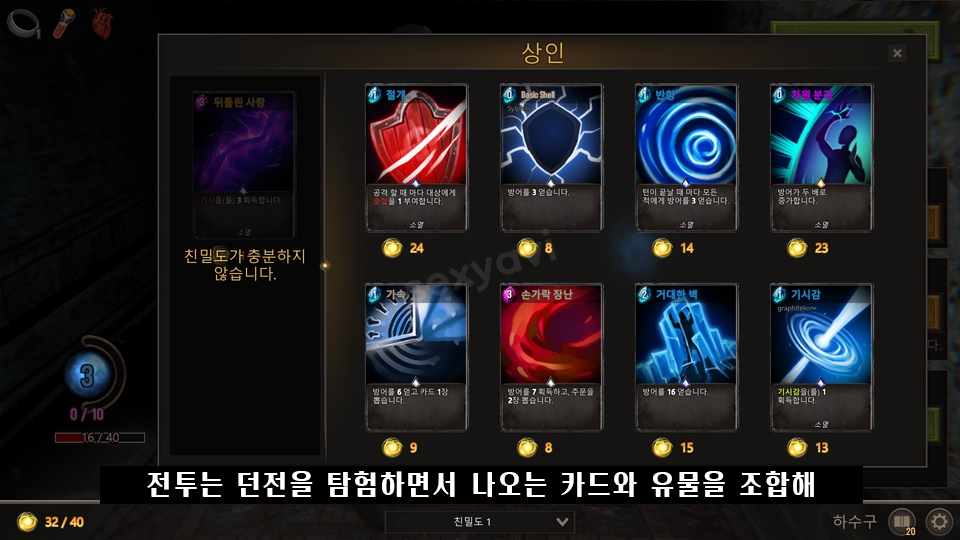
Task: Click the gold coin icon beside 32 / 40
Action: [x=27, y=522]
